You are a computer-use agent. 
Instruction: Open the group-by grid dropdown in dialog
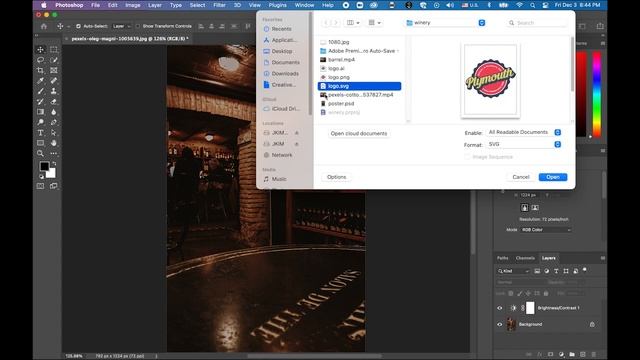374,23
